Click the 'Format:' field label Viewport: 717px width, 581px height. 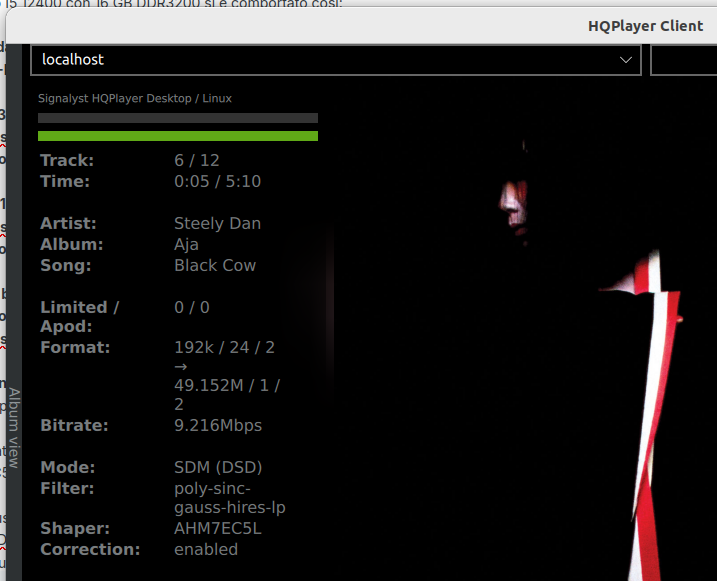[75, 347]
